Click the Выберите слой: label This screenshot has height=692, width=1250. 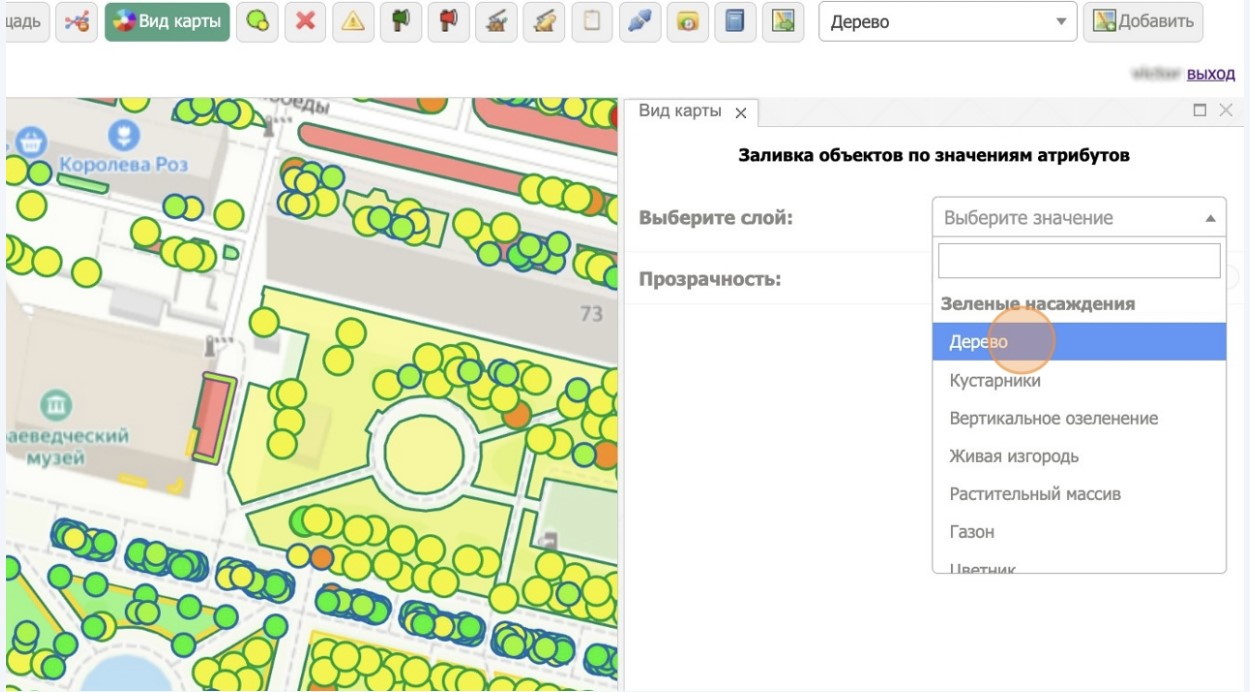tap(716, 217)
